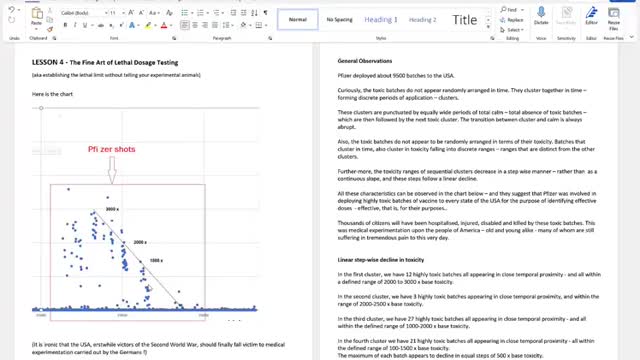Image resolution: width=640 pixels, height=360 pixels.
Task: Click the Line and Paragraph Spacing icon
Action: [226, 25]
